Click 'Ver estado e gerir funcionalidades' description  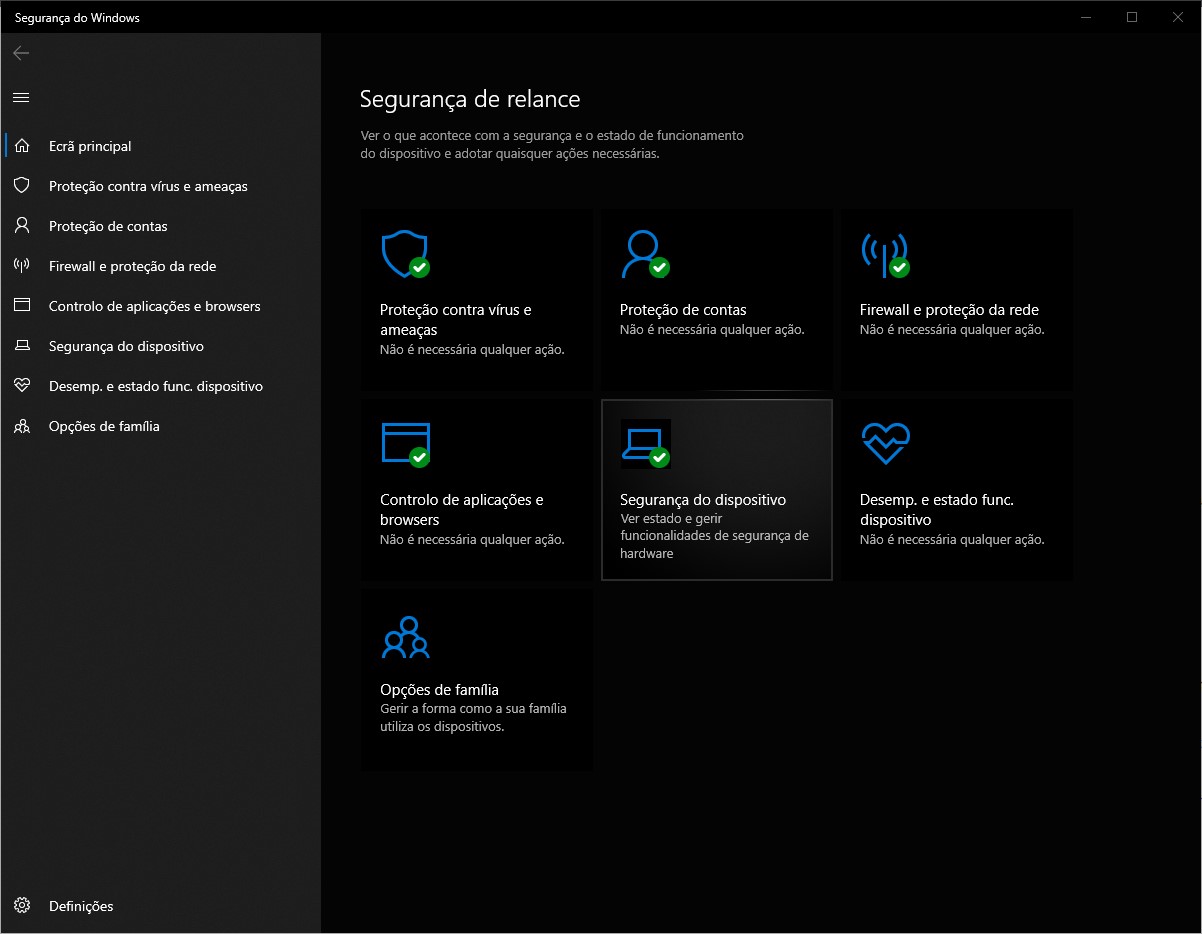point(714,536)
